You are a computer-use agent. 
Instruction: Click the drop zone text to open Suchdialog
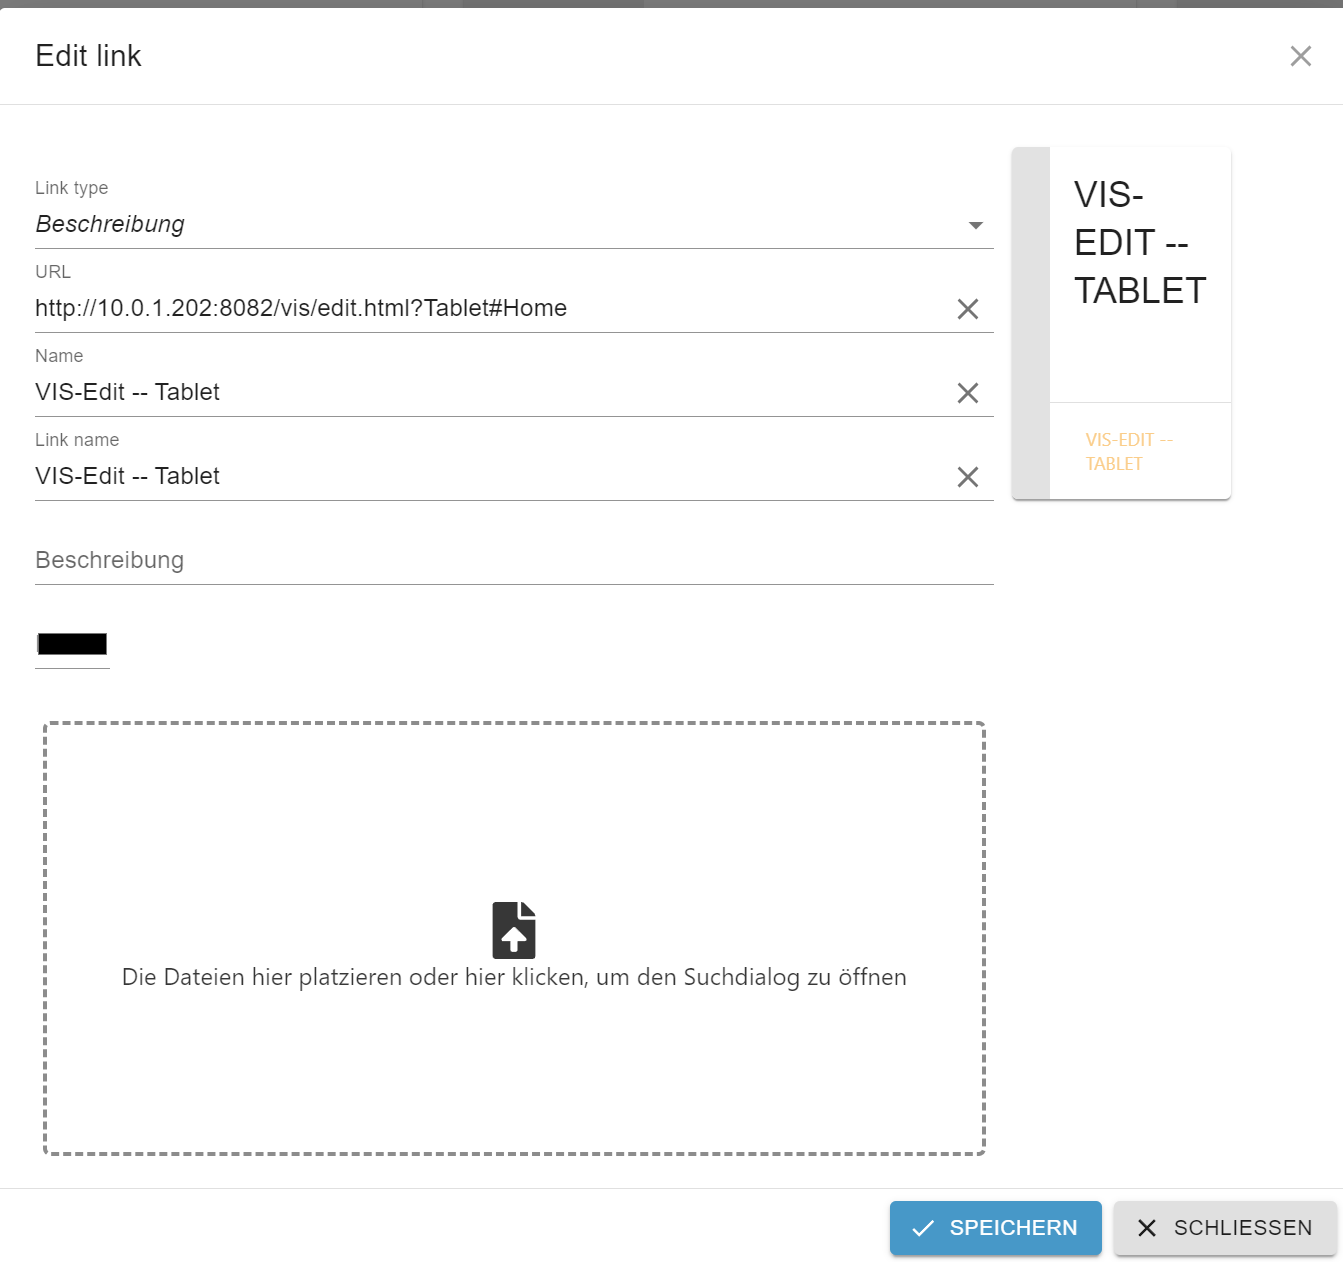coord(514,978)
